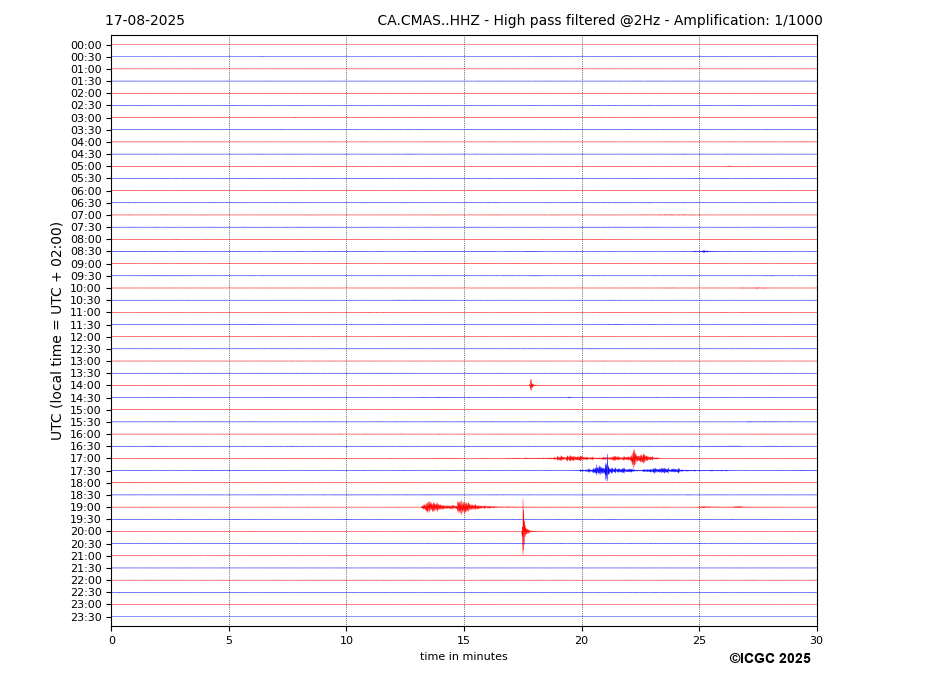Click the 23:30 time row label
This screenshot has height=696, width=927.
coord(86,617)
